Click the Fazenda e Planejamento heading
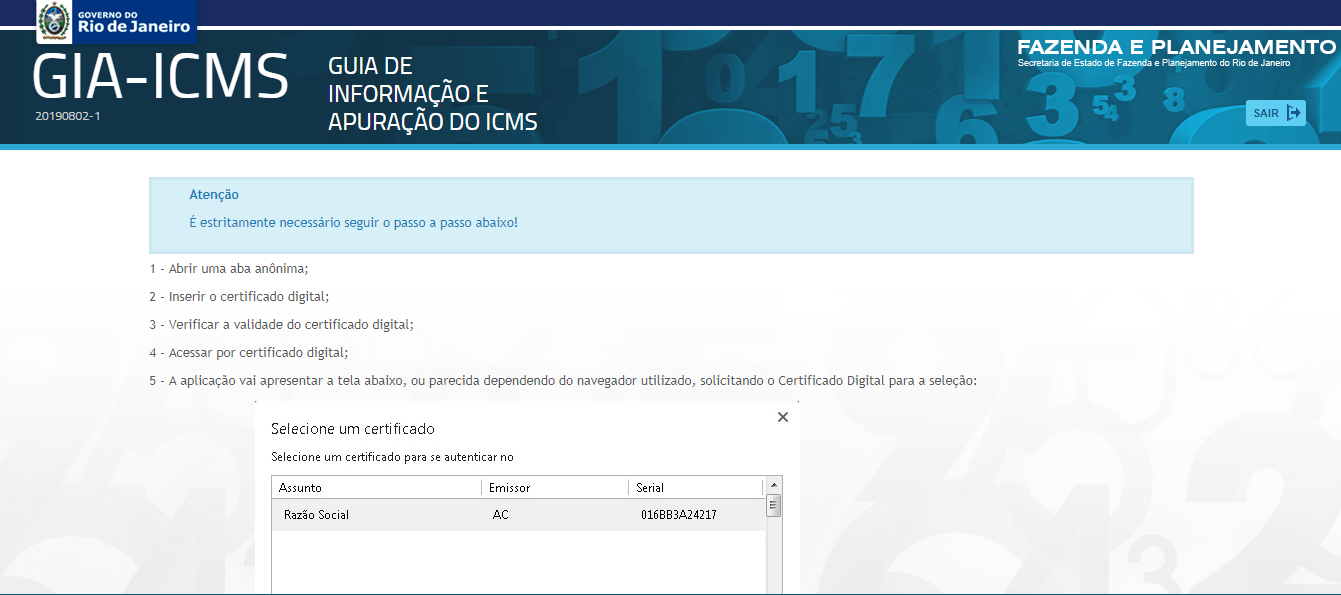Image resolution: width=1341 pixels, height=595 pixels. coord(1176,47)
